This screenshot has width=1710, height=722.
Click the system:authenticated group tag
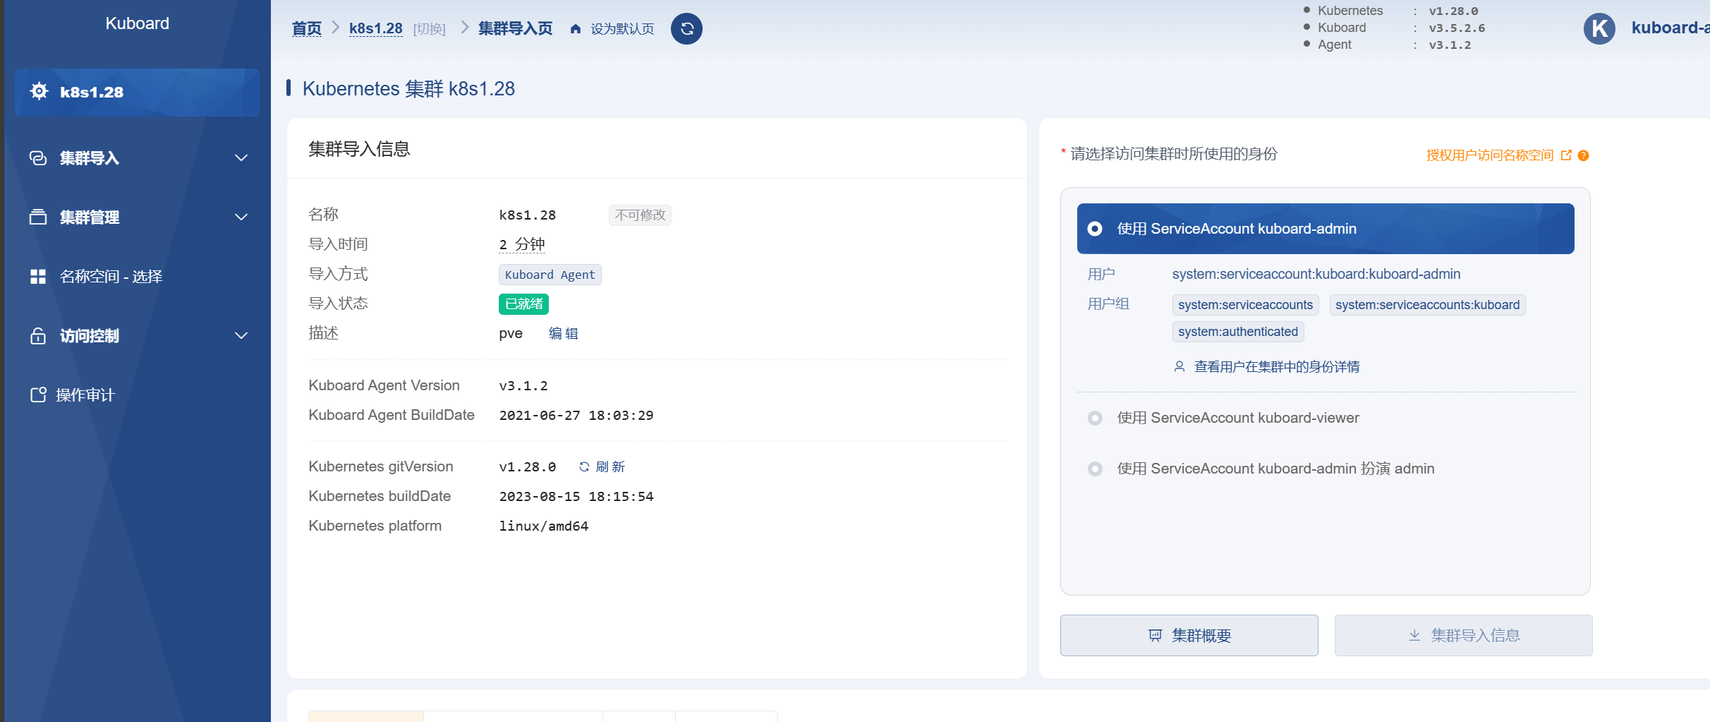1238,332
